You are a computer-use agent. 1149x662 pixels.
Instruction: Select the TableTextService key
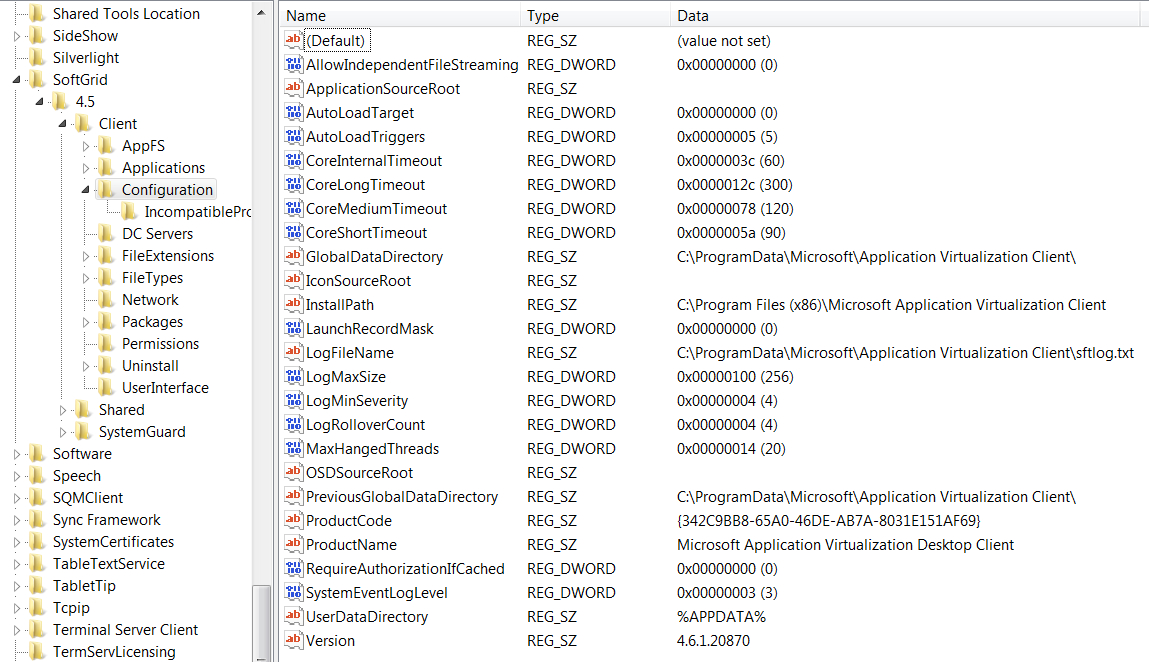108,564
